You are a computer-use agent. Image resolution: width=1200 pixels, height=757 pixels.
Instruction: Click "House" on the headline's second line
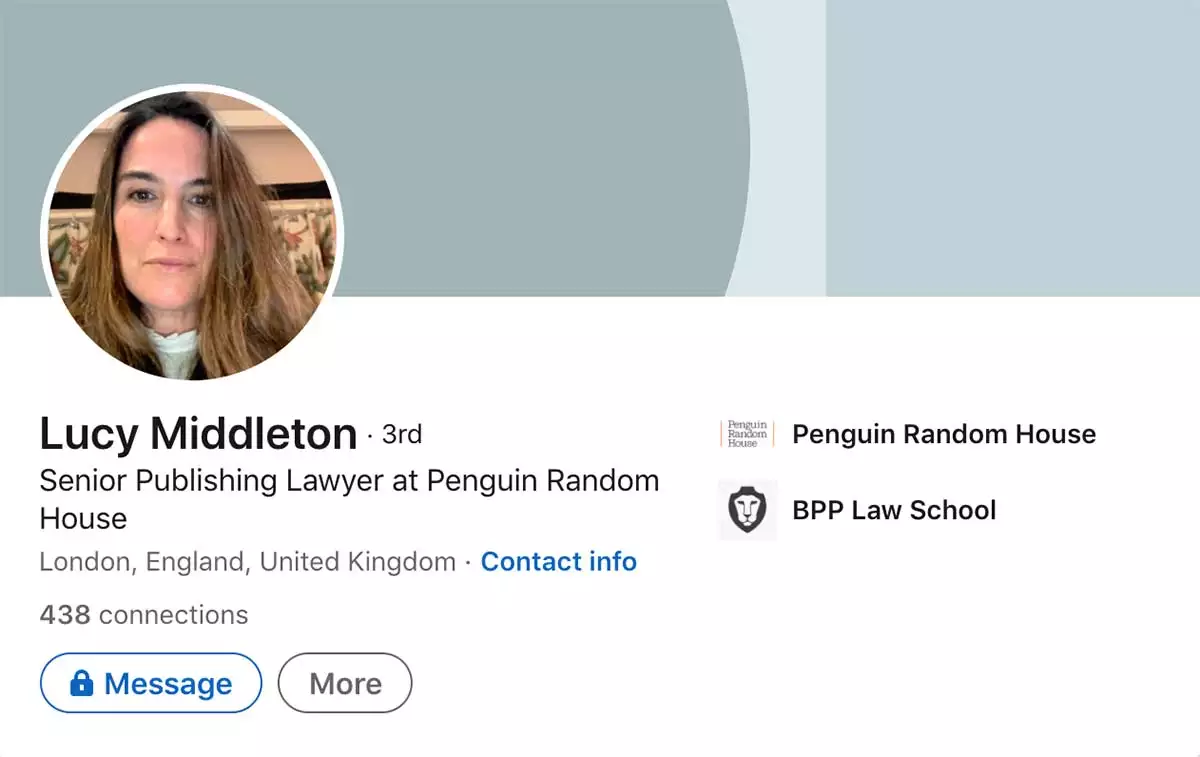coord(83,519)
